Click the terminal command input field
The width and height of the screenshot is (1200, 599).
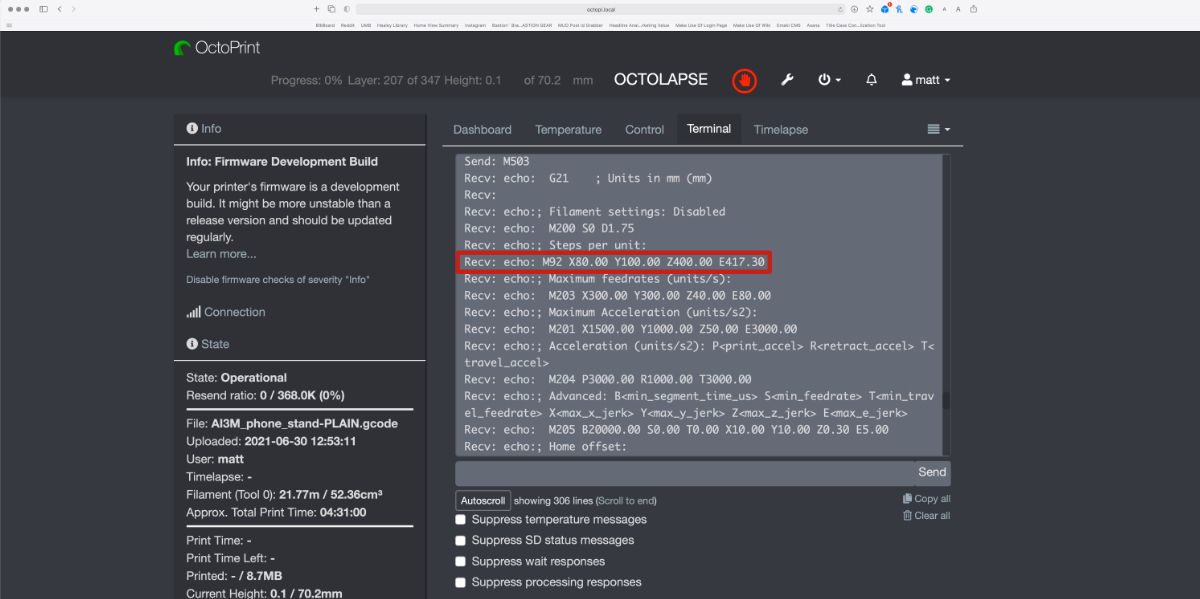click(x=684, y=472)
